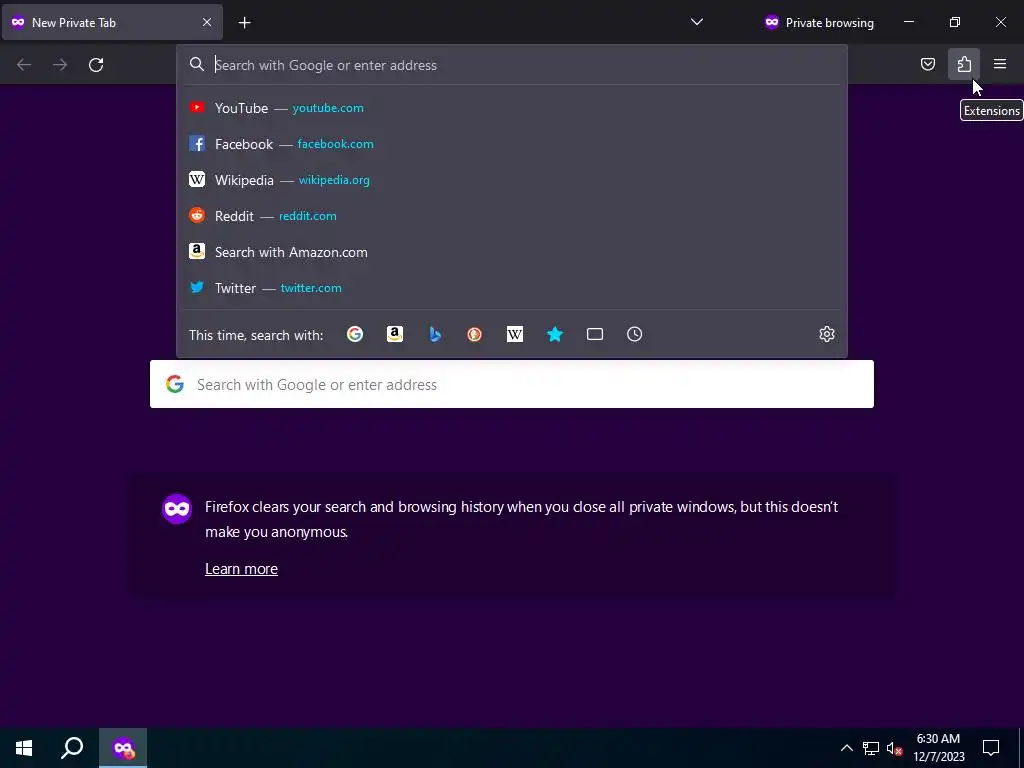Close the New Private Tab
Viewport: 1024px width, 768px height.
207,22
